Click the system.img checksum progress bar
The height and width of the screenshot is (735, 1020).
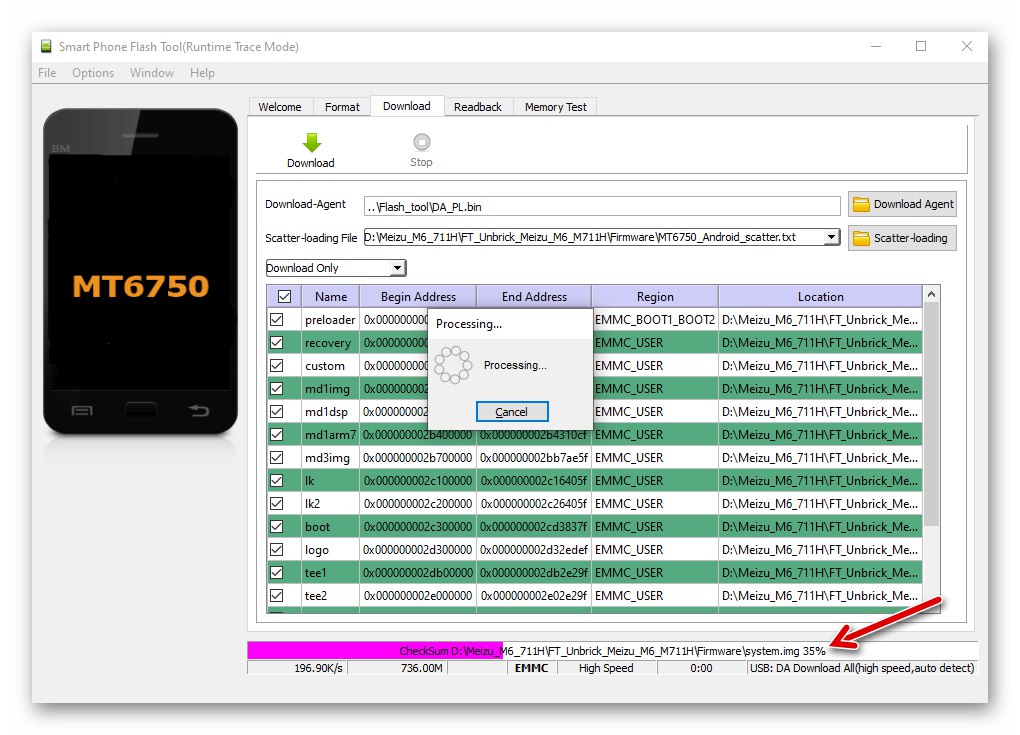click(612, 650)
